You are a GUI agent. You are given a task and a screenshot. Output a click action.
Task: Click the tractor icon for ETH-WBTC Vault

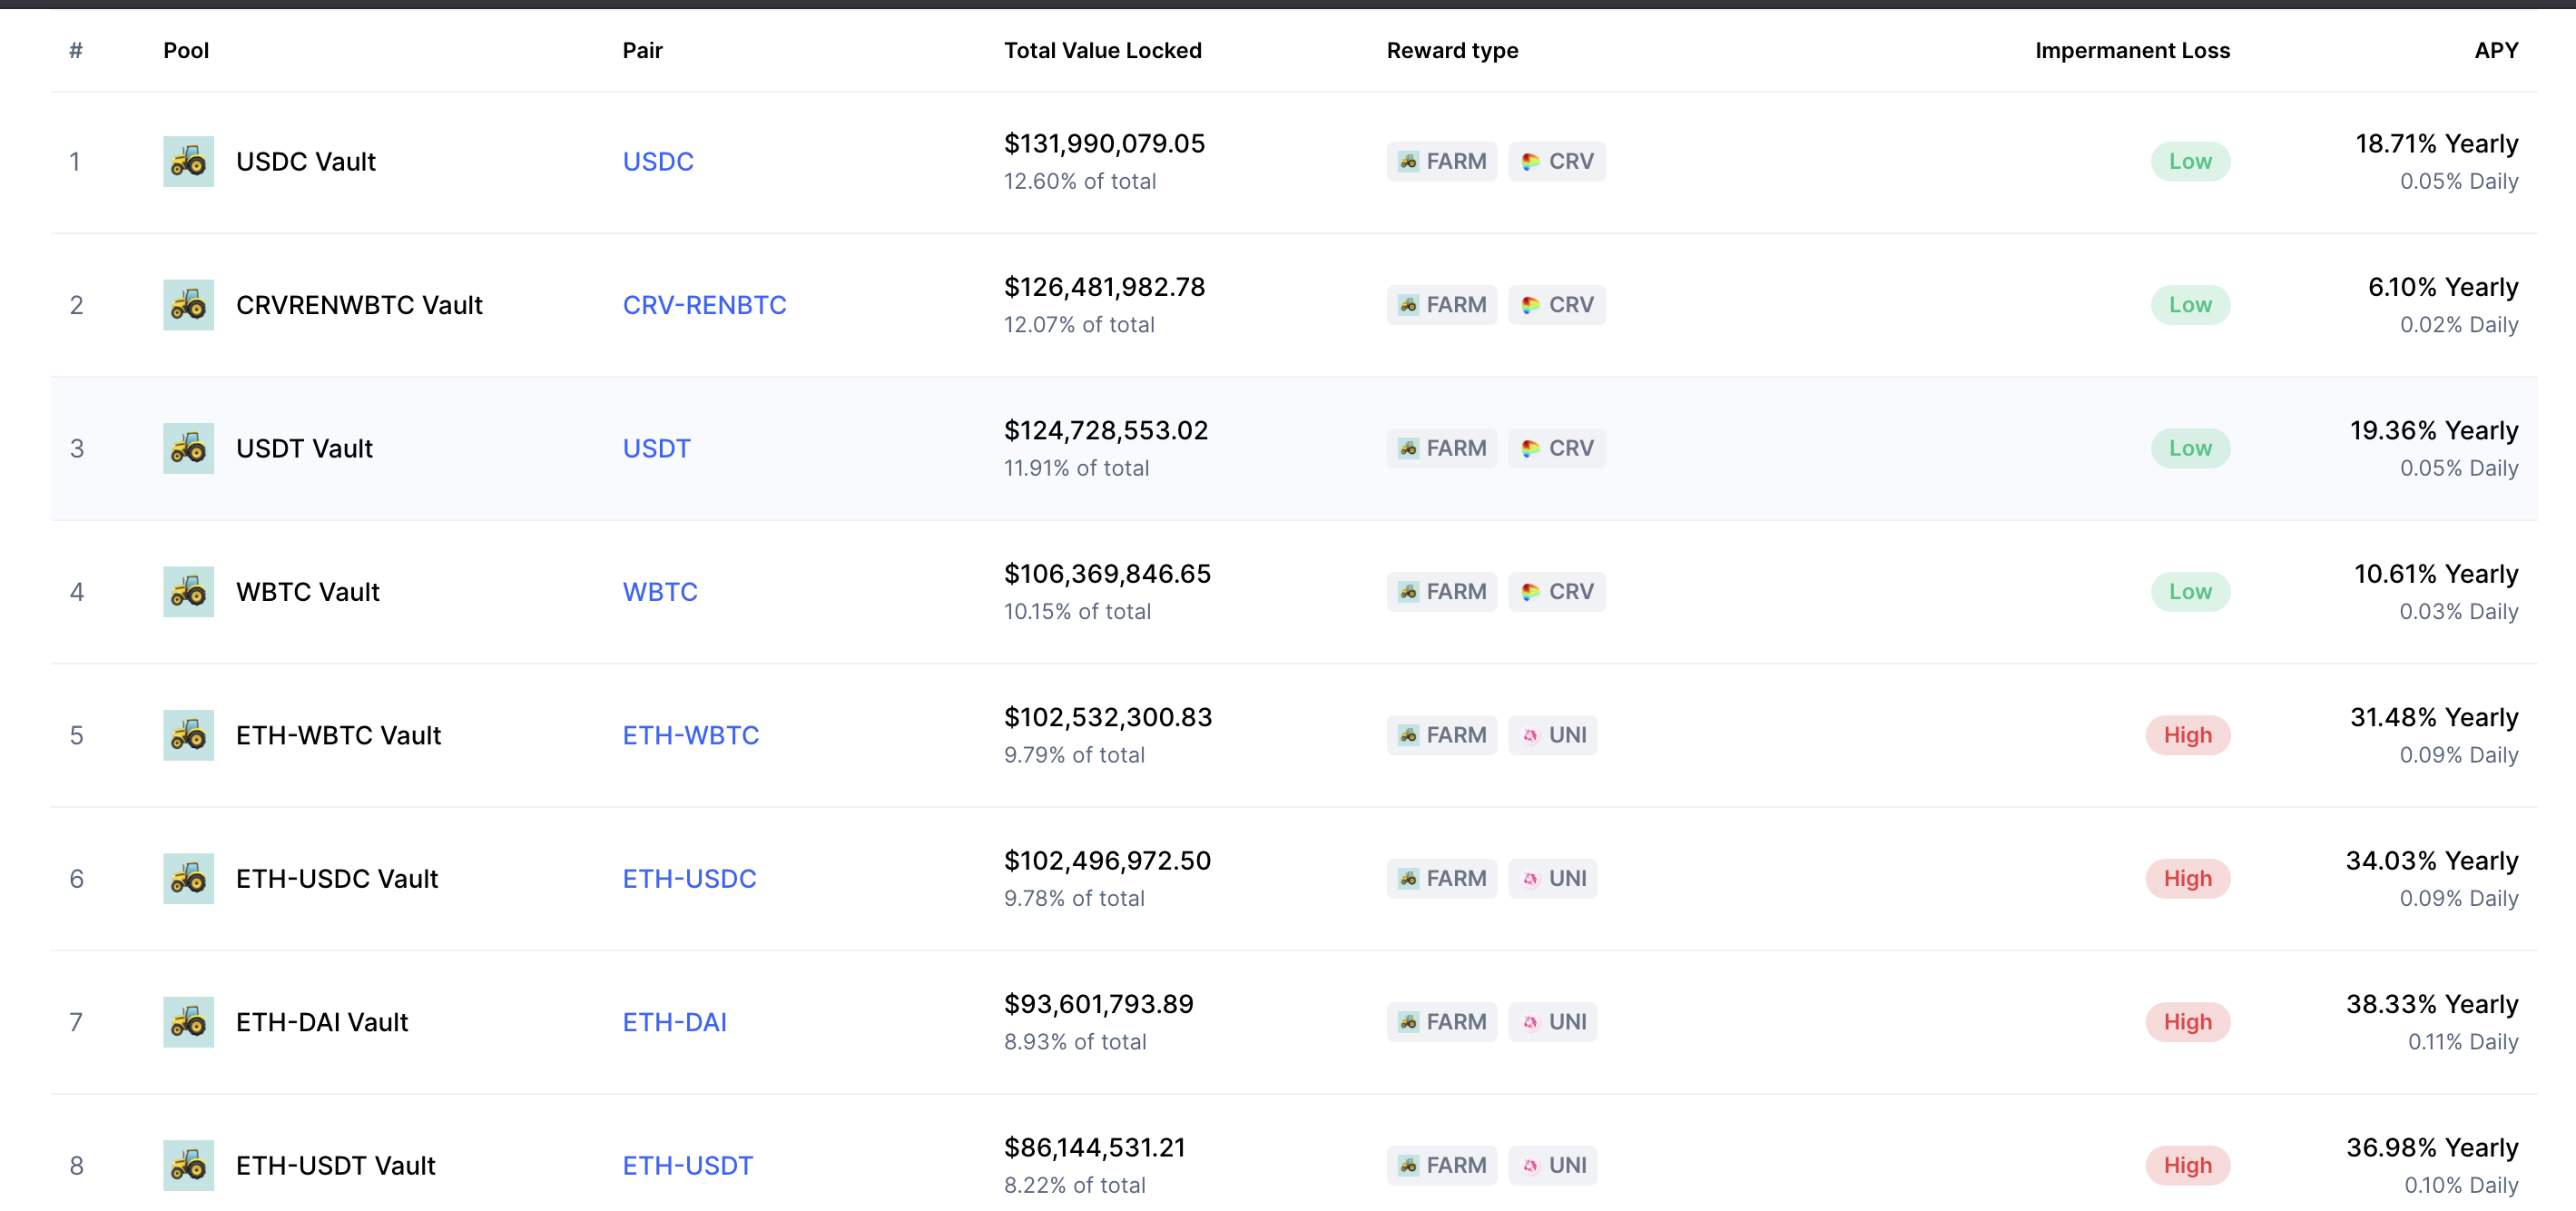[x=188, y=735]
